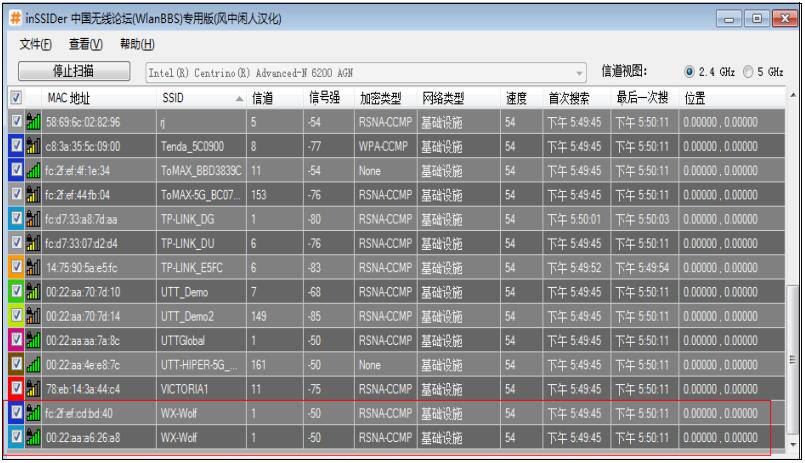Click signal value -83
Image resolution: width=805 pixels, height=463 pixels.
(314, 267)
